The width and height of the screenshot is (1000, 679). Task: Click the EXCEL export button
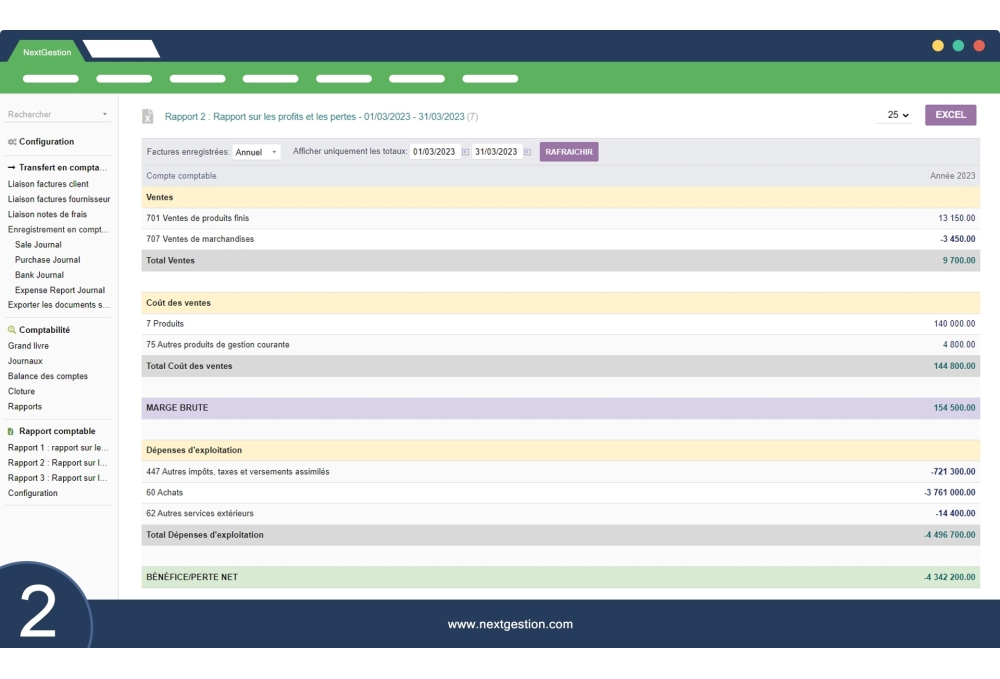[x=949, y=115]
